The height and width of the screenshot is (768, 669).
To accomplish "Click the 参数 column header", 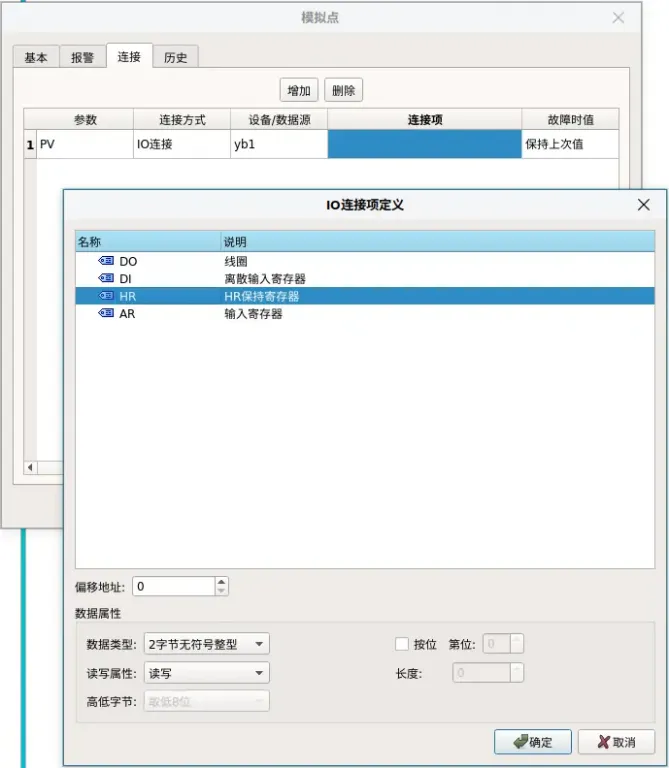I will click(x=85, y=120).
